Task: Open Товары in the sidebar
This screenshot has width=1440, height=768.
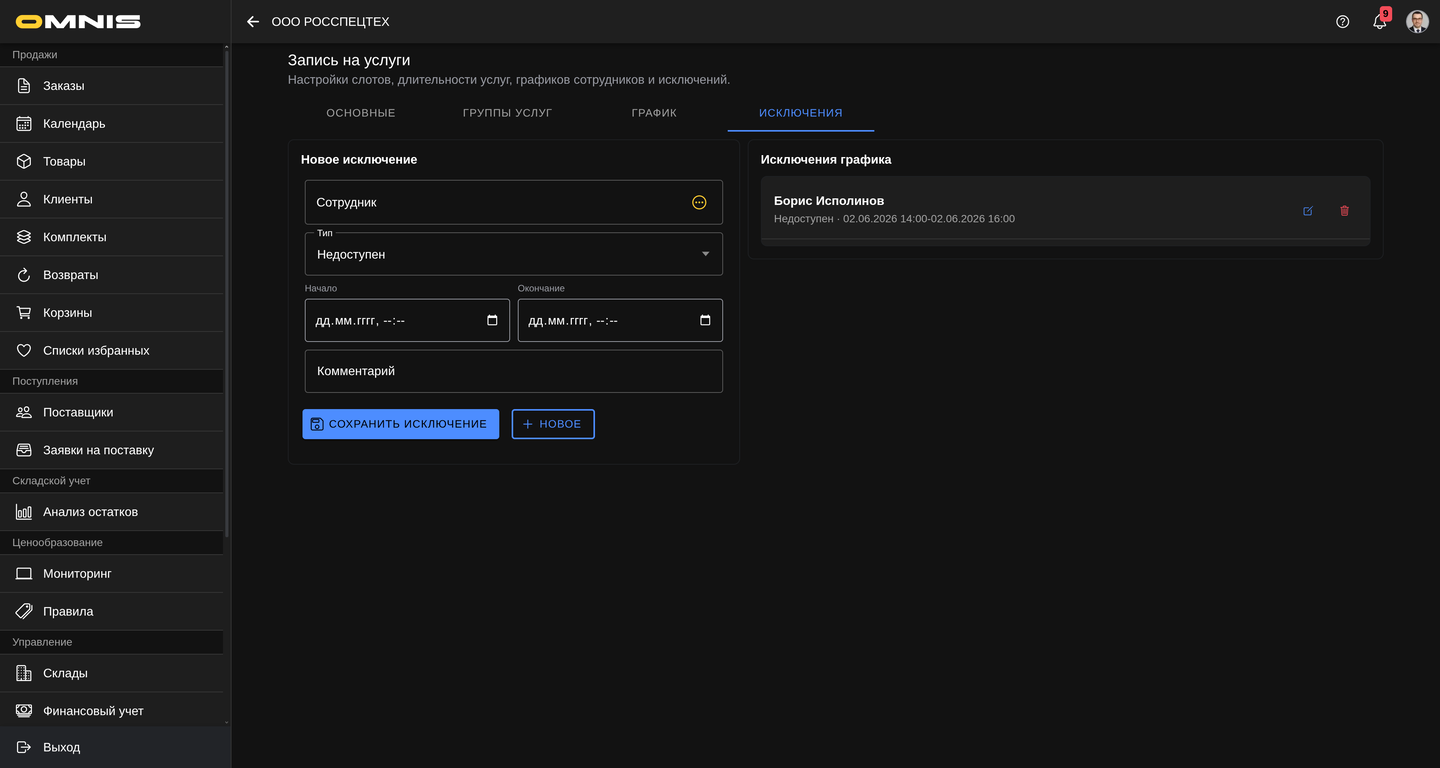Action: tap(112, 162)
